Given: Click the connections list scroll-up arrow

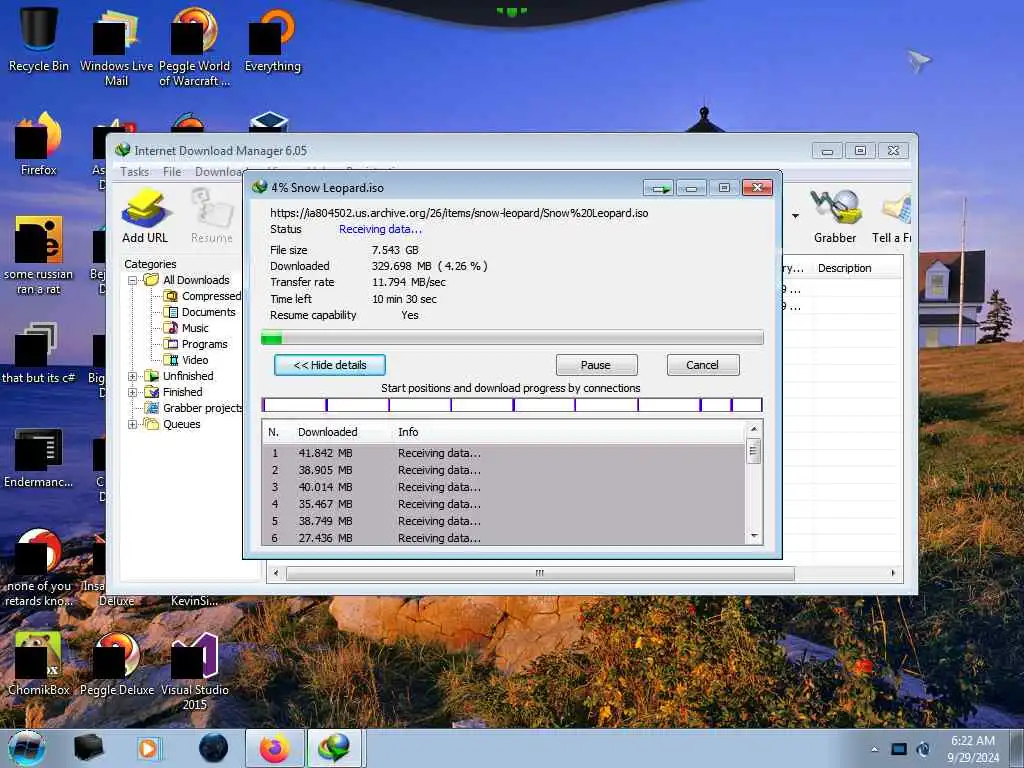Looking at the screenshot, I should [x=754, y=429].
